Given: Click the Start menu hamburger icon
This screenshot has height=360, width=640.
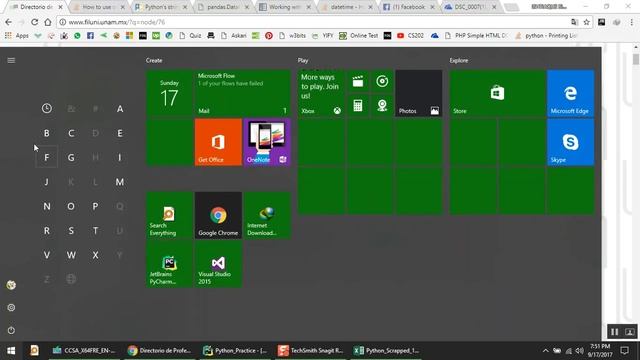Looking at the screenshot, I should coord(11,60).
